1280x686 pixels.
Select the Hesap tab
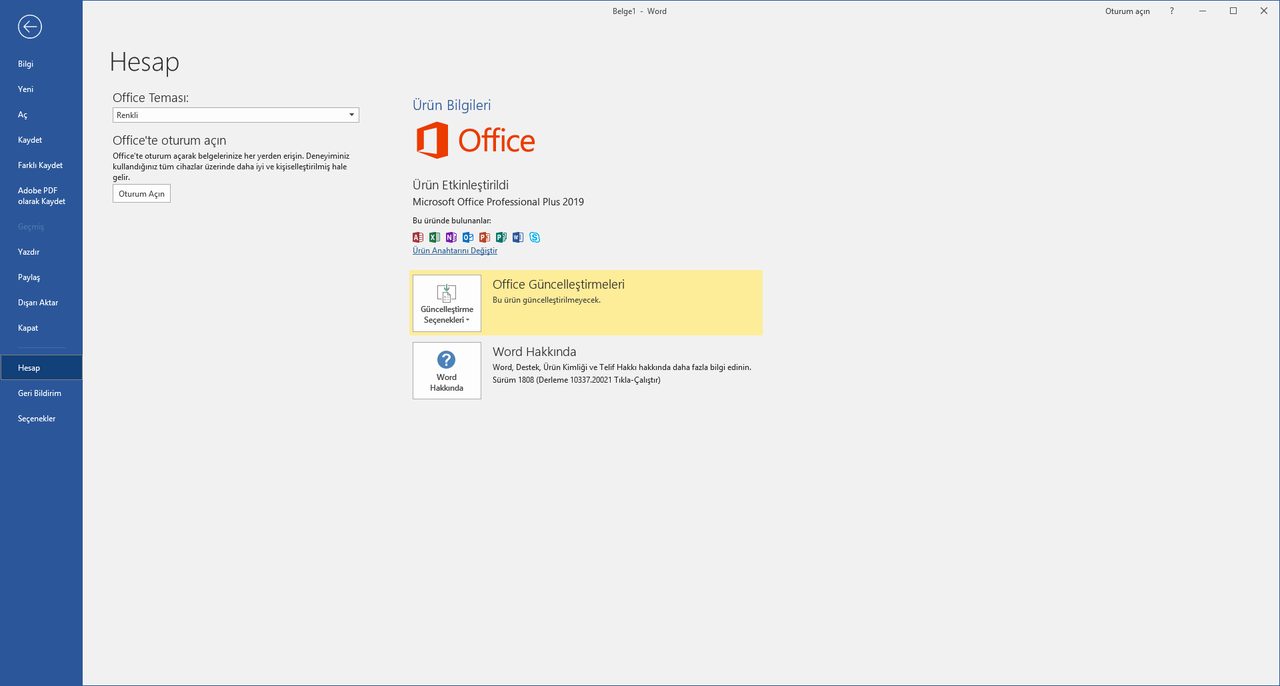(x=41, y=368)
